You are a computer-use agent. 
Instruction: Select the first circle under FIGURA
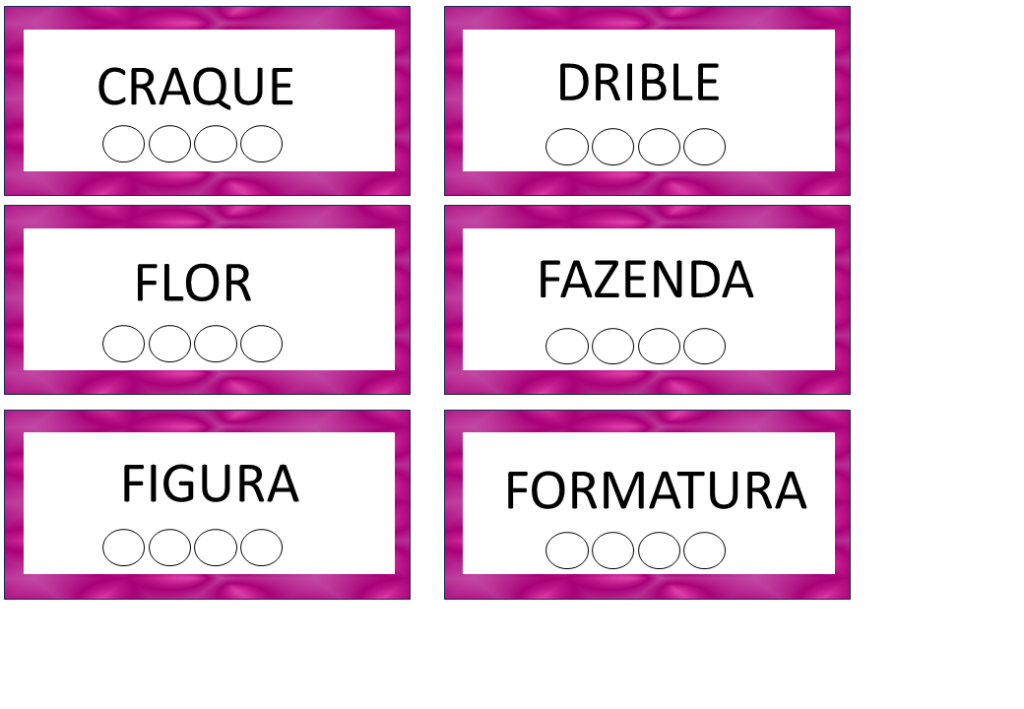[x=124, y=547]
